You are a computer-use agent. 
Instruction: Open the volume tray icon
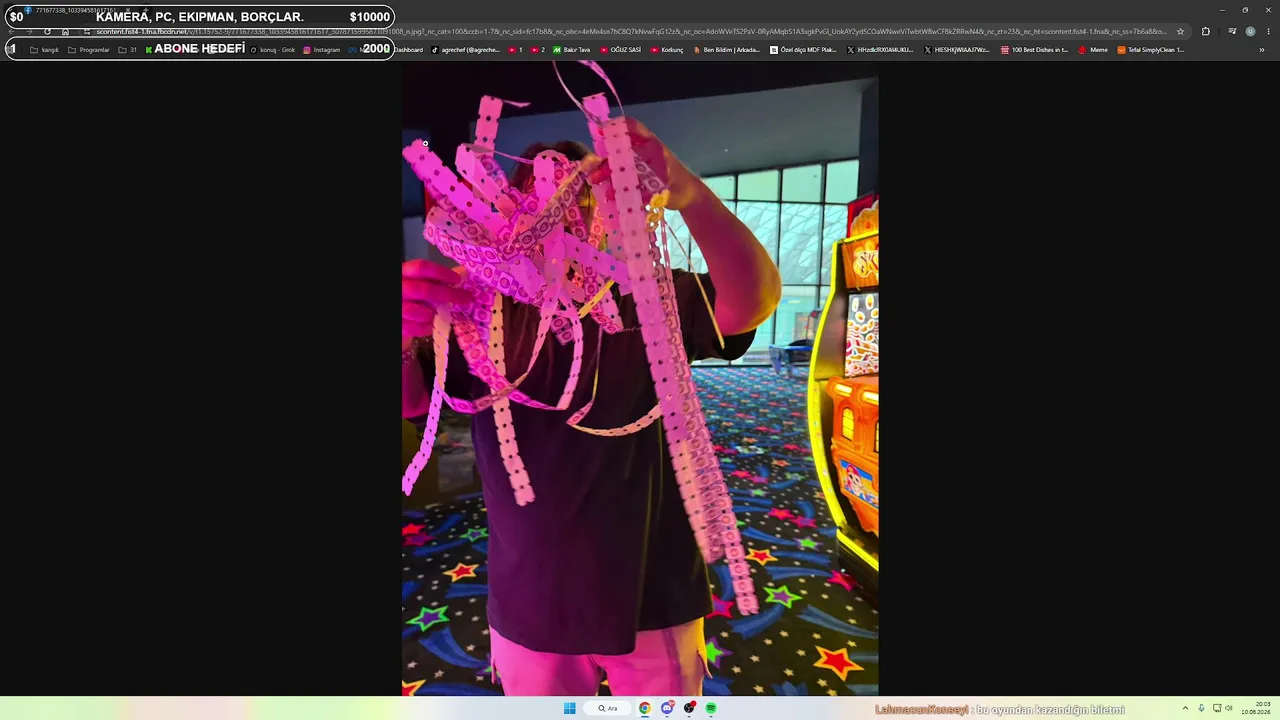point(1229,708)
